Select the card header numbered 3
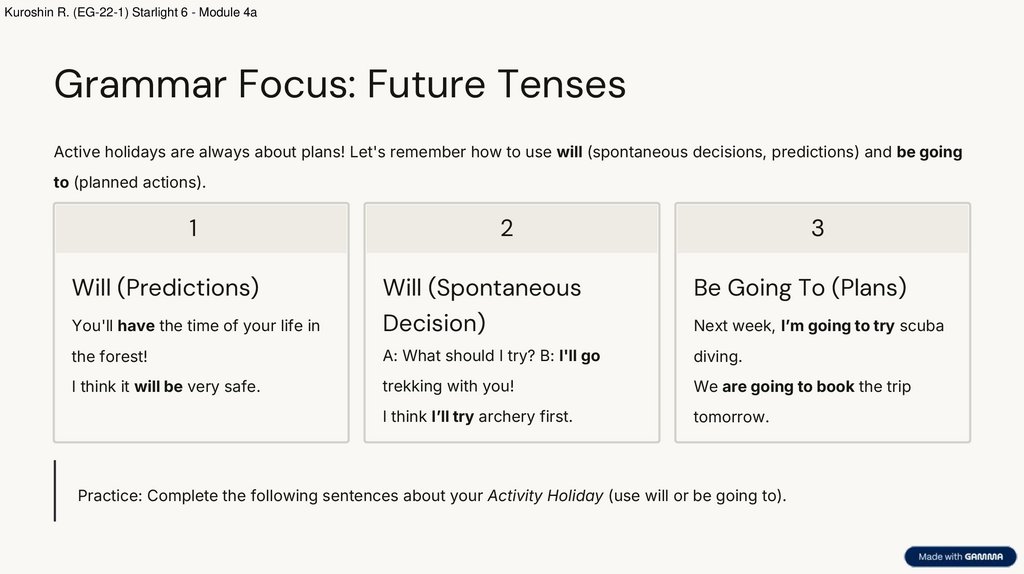1024x574 pixels. 822,228
